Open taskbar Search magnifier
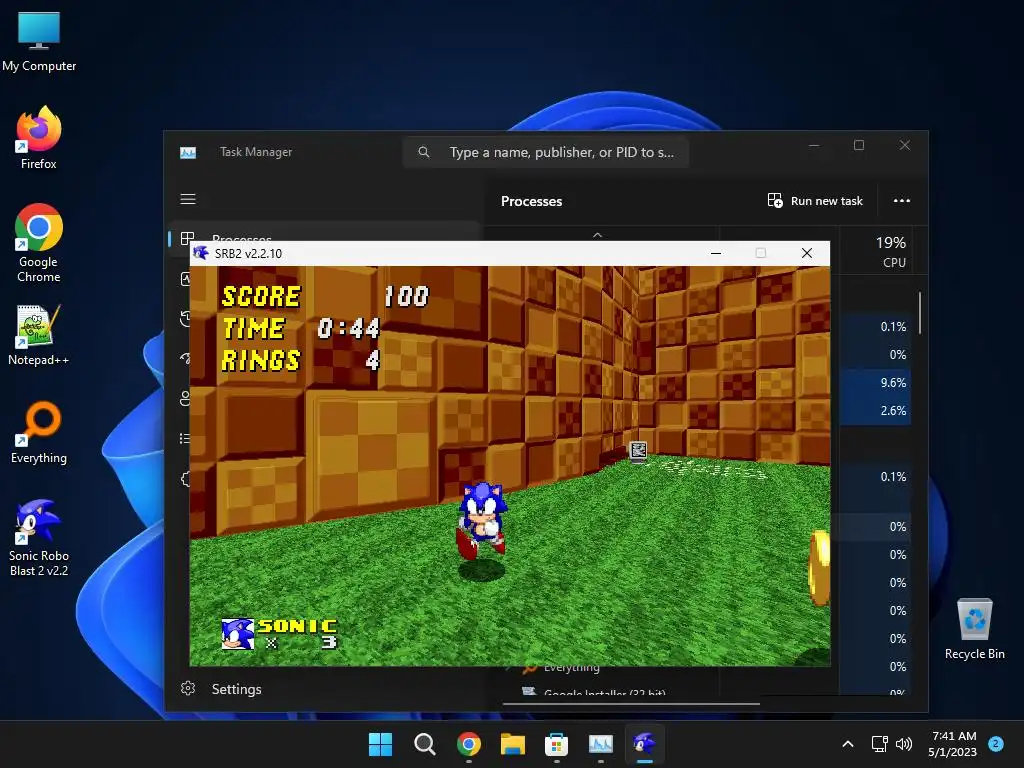1024x768 pixels. pos(424,744)
